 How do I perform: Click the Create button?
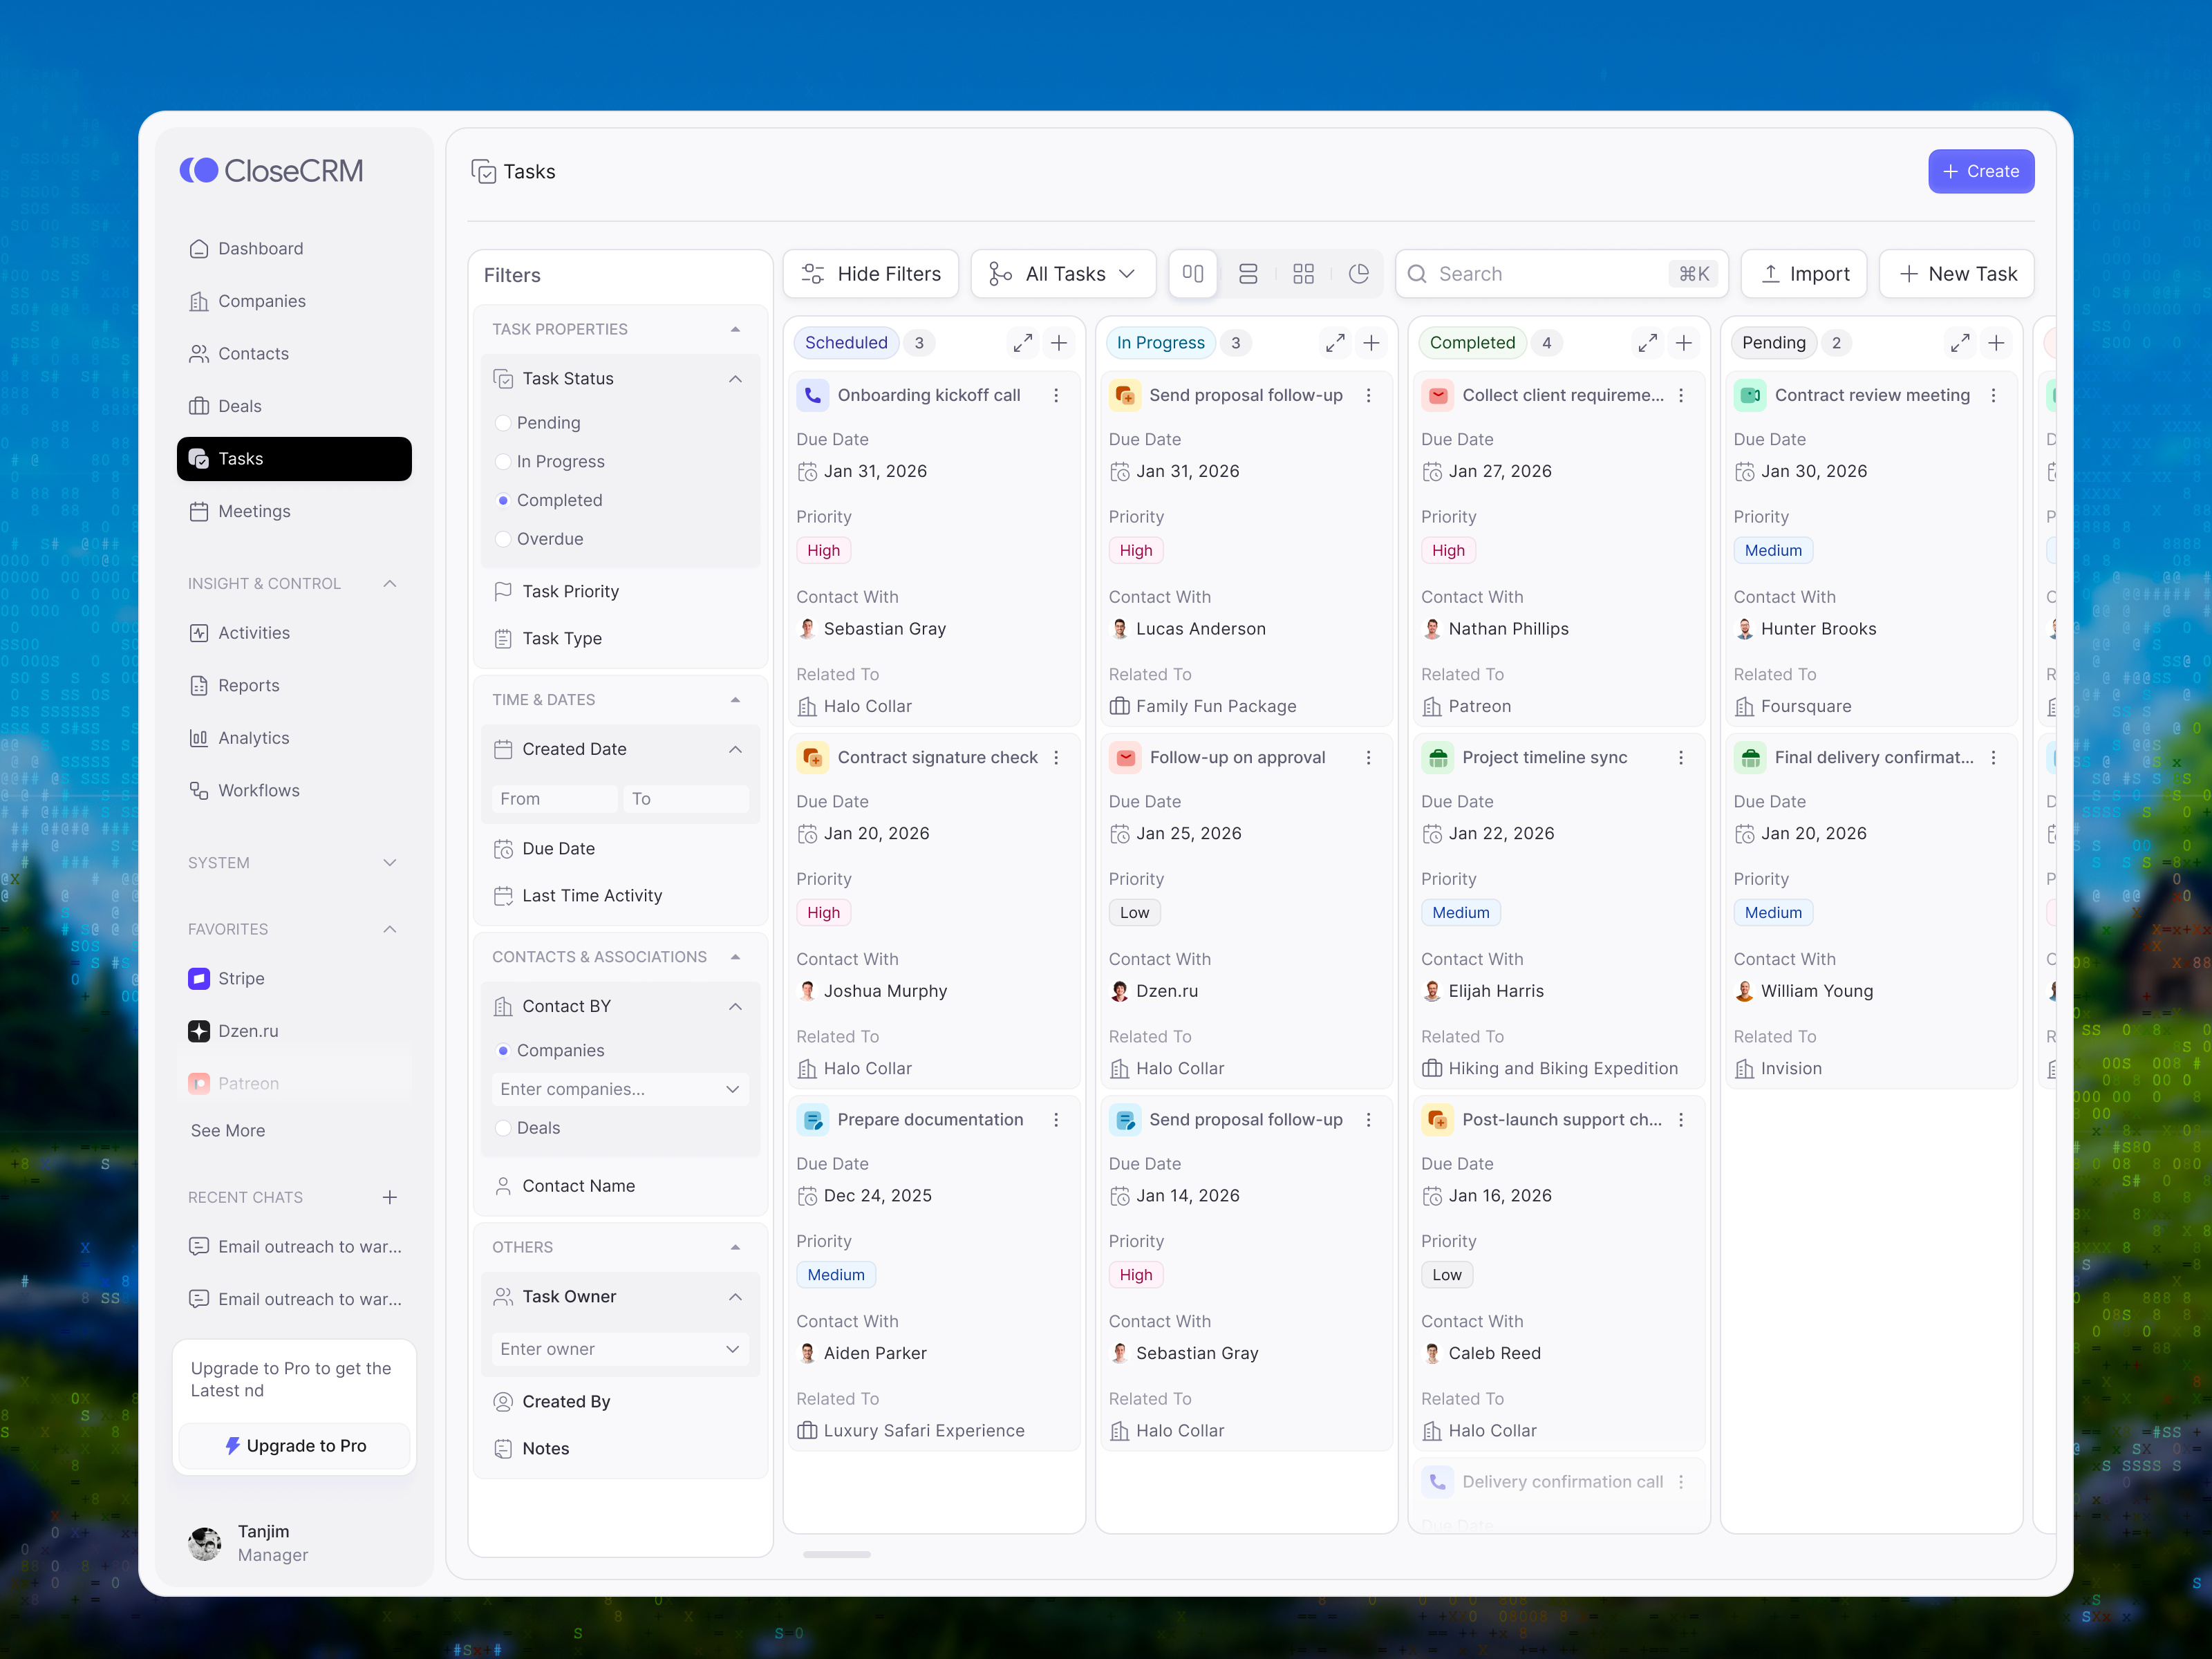pos(1980,171)
